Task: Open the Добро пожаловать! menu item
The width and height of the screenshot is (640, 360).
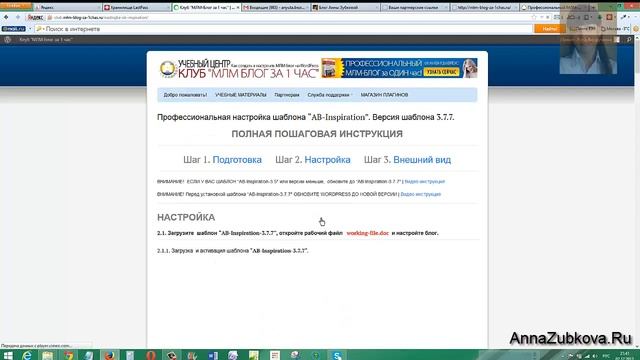Action: 185,95
